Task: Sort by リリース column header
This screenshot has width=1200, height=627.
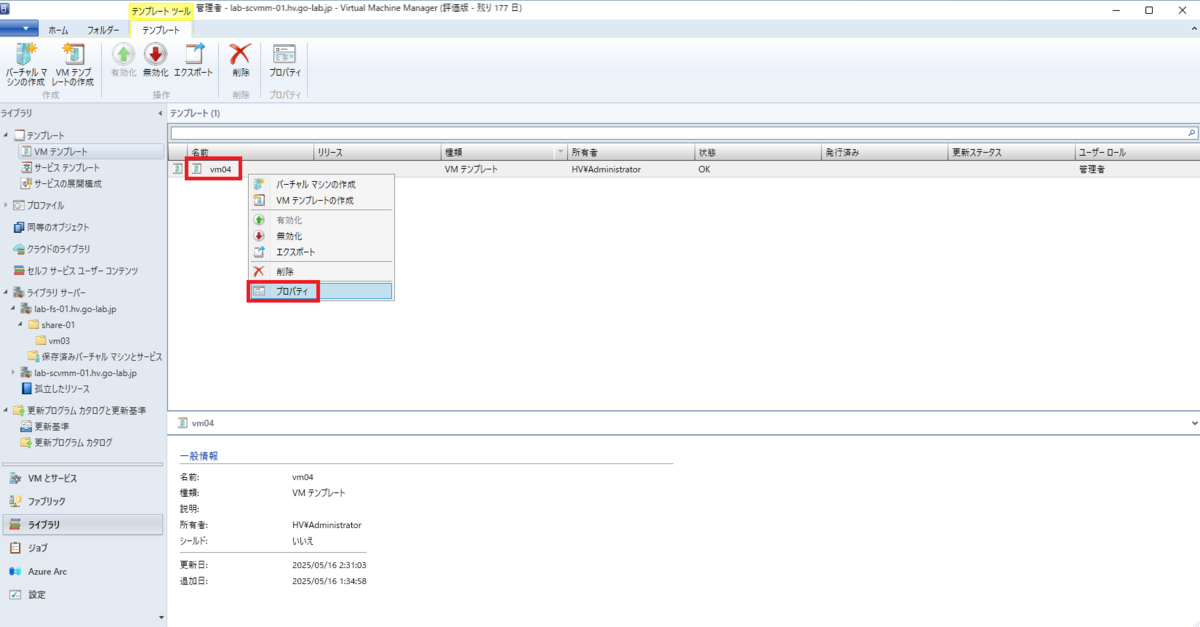Action: (377, 152)
